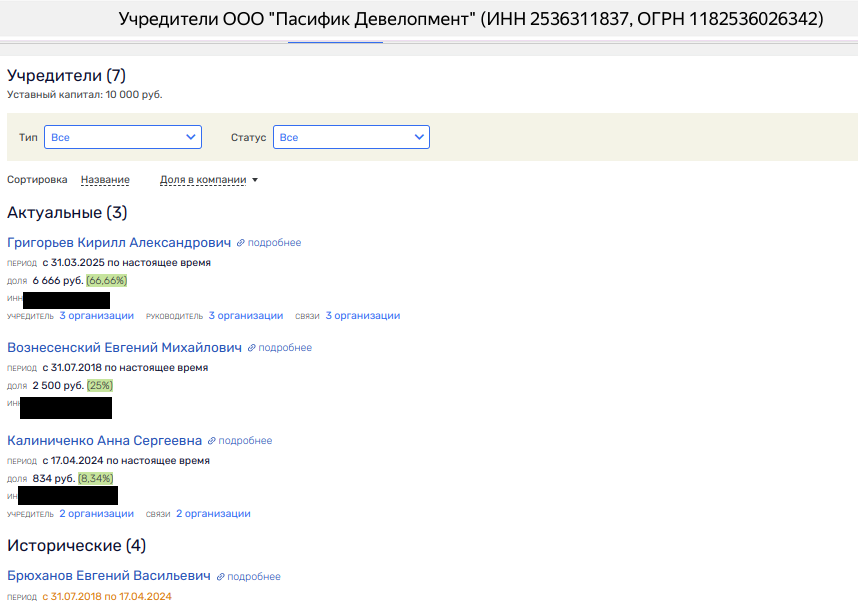Click the page title Учредители ООО Пасифик Девелопмент
The width and height of the screenshot is (858, 606).
471,19
